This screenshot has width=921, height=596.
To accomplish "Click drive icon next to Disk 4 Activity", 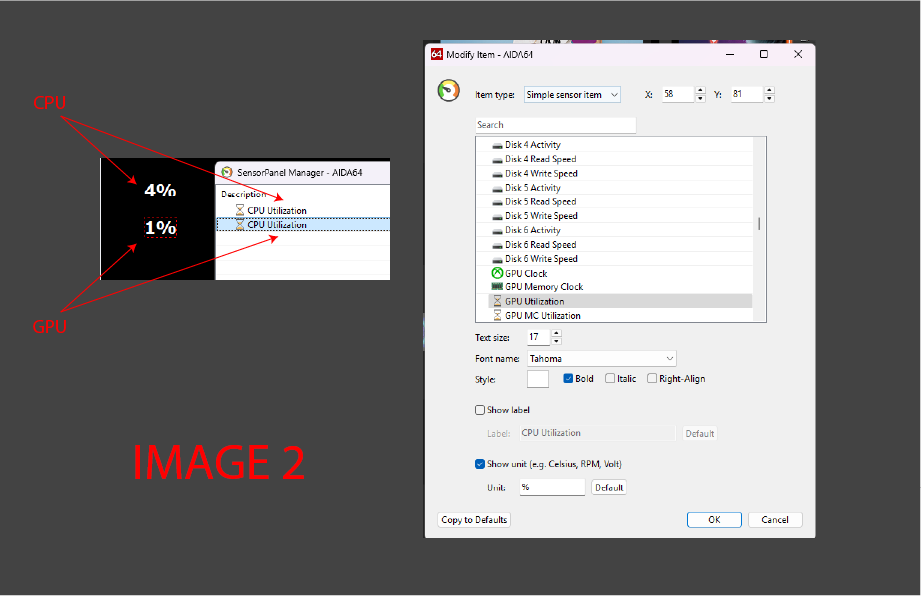I will (x=498, y=145).
